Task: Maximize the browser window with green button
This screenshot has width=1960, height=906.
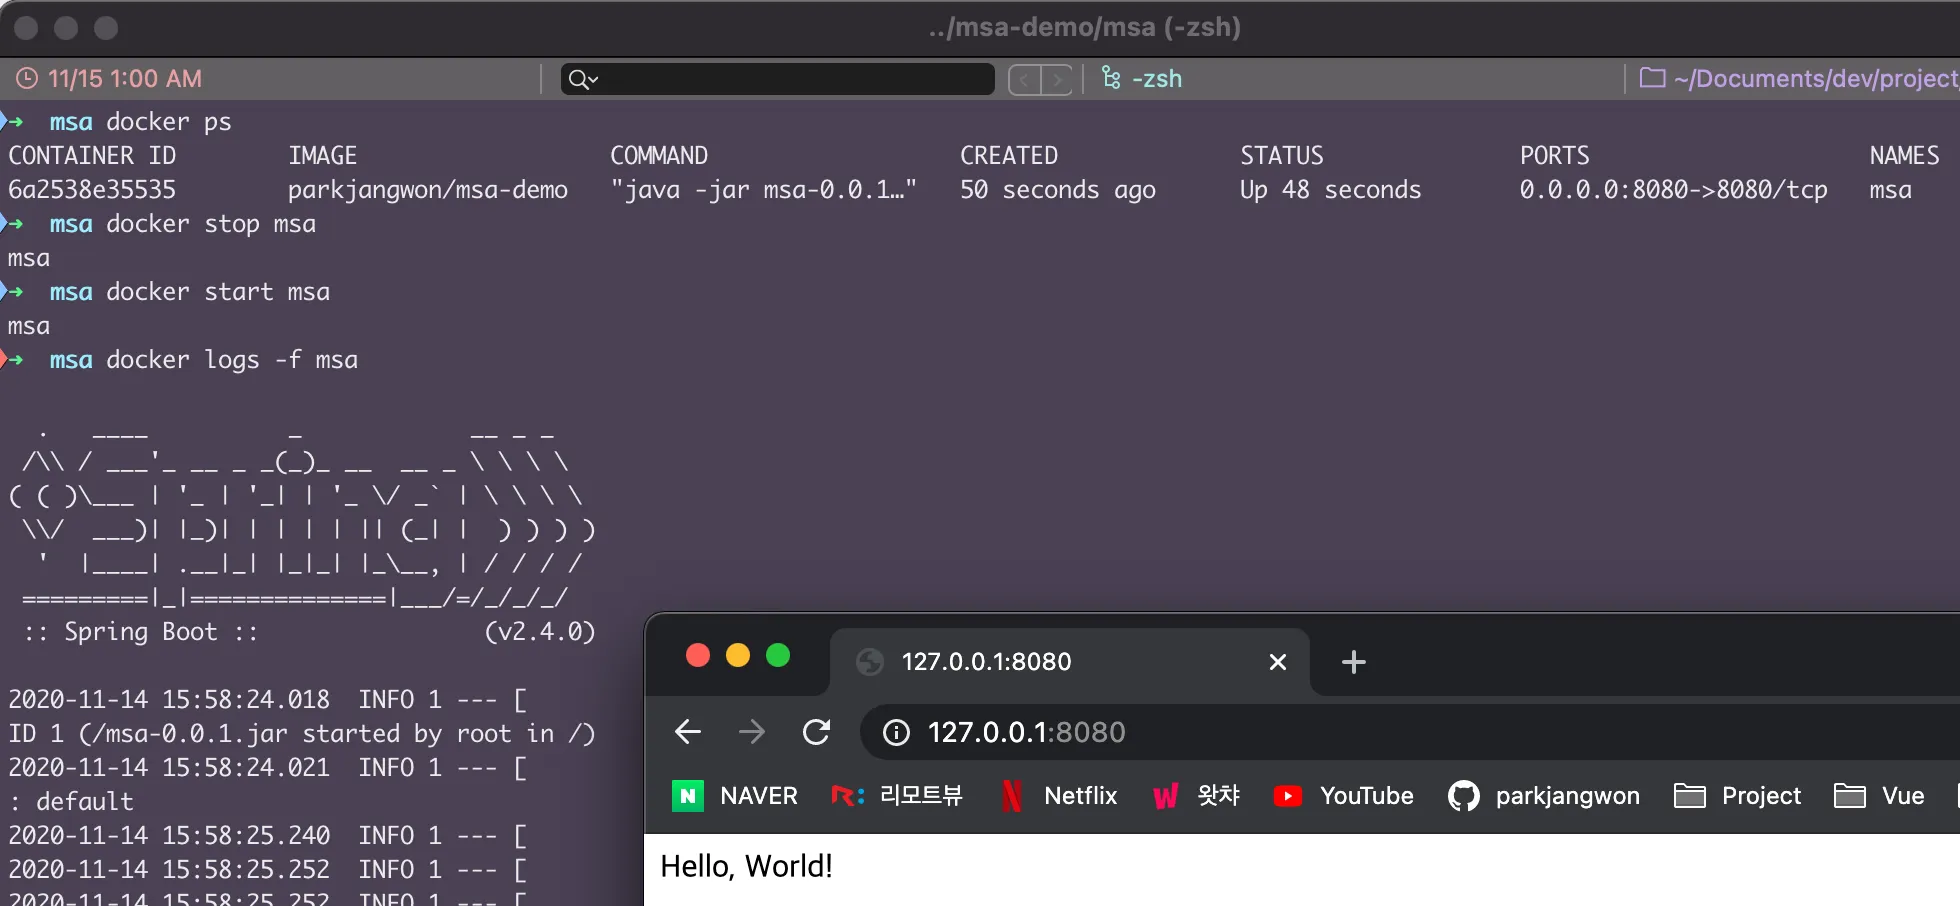Action: coord(778,656)
